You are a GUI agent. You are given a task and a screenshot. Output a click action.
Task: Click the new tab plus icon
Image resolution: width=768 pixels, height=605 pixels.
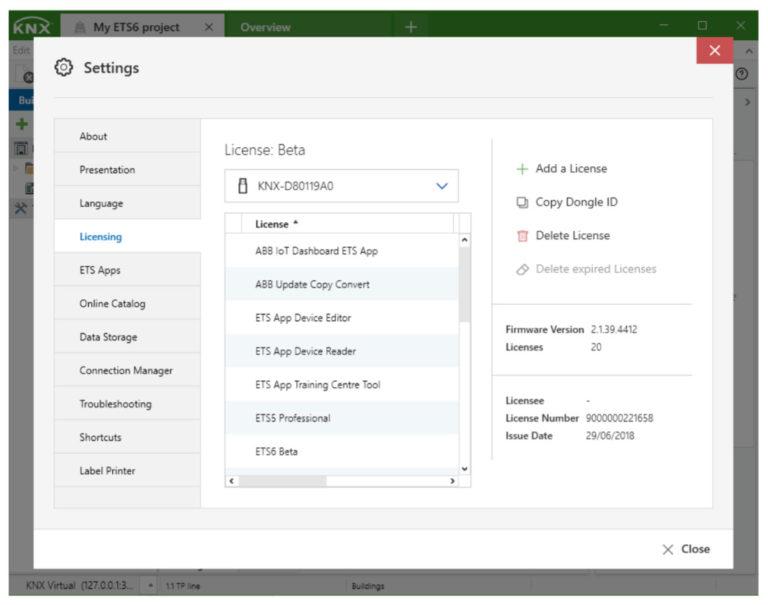(x=411, y=27)
